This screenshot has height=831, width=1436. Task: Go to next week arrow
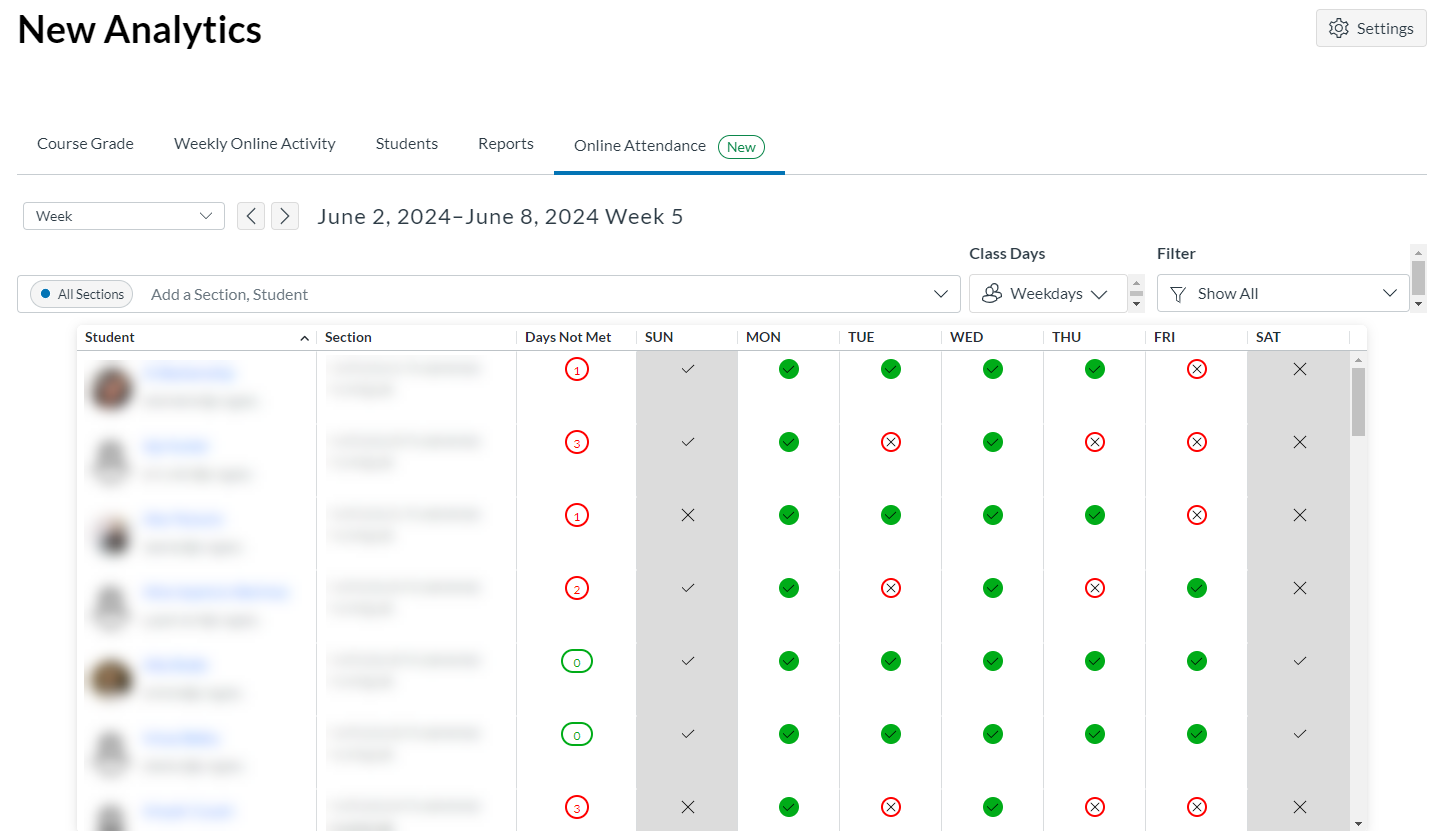[285, 216]
